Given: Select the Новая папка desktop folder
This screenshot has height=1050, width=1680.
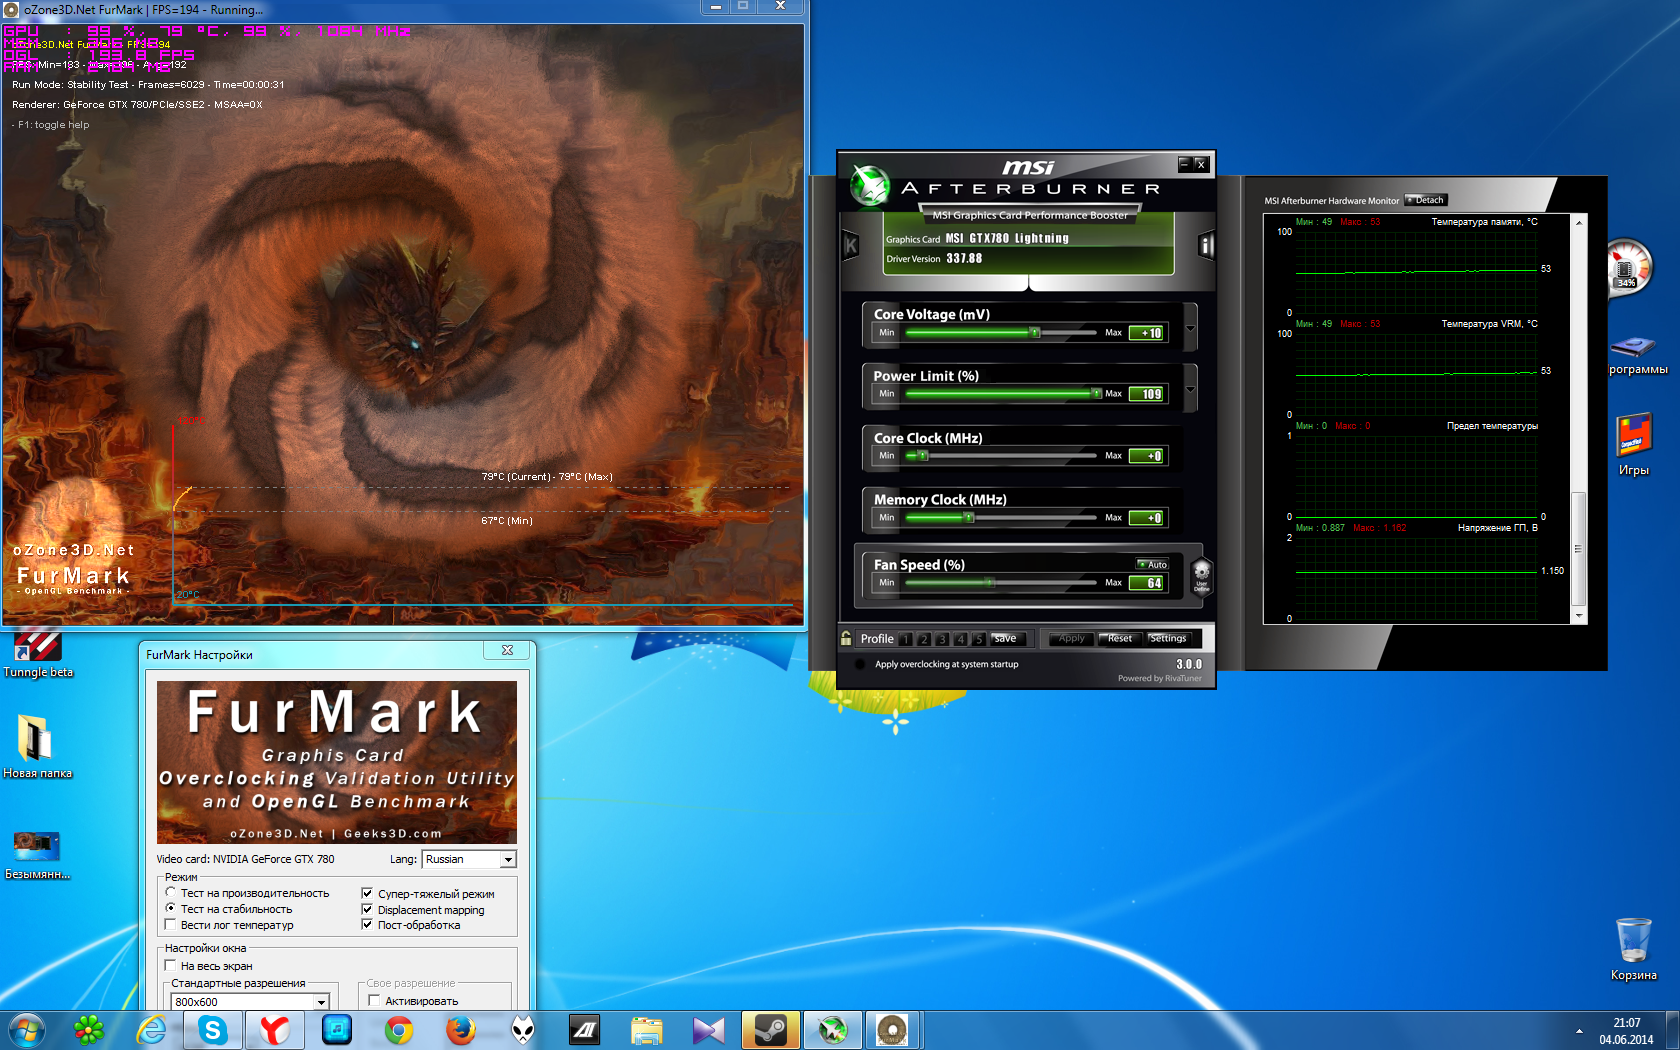Looking at the screenshot, I should [37, 747].
